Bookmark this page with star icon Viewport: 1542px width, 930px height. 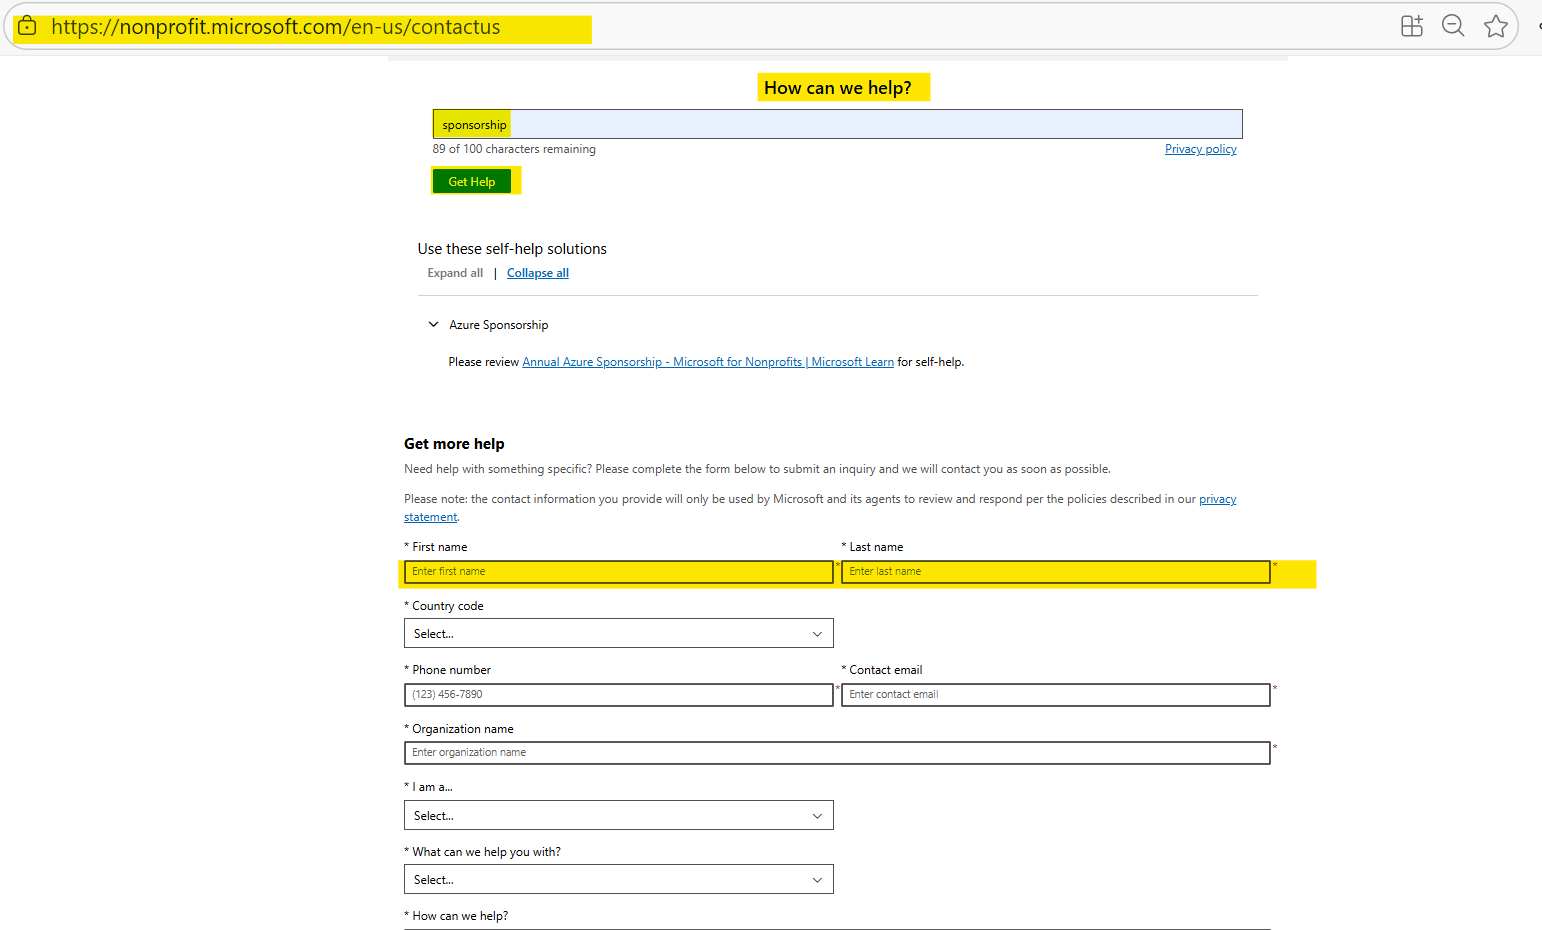[x=1495, y=26]
